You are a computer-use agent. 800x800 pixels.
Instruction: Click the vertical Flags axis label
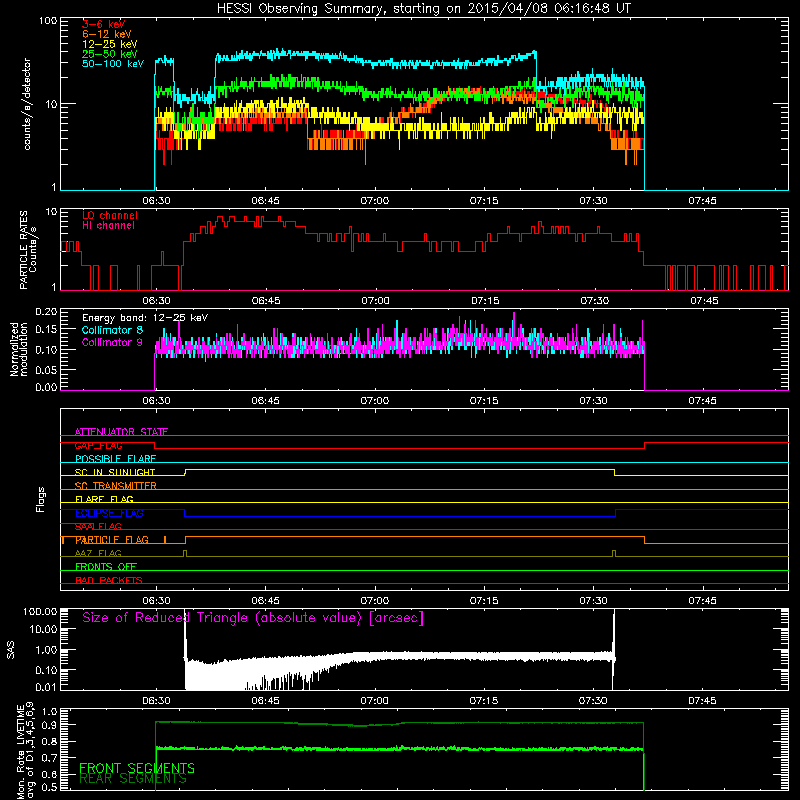[40, 499]
